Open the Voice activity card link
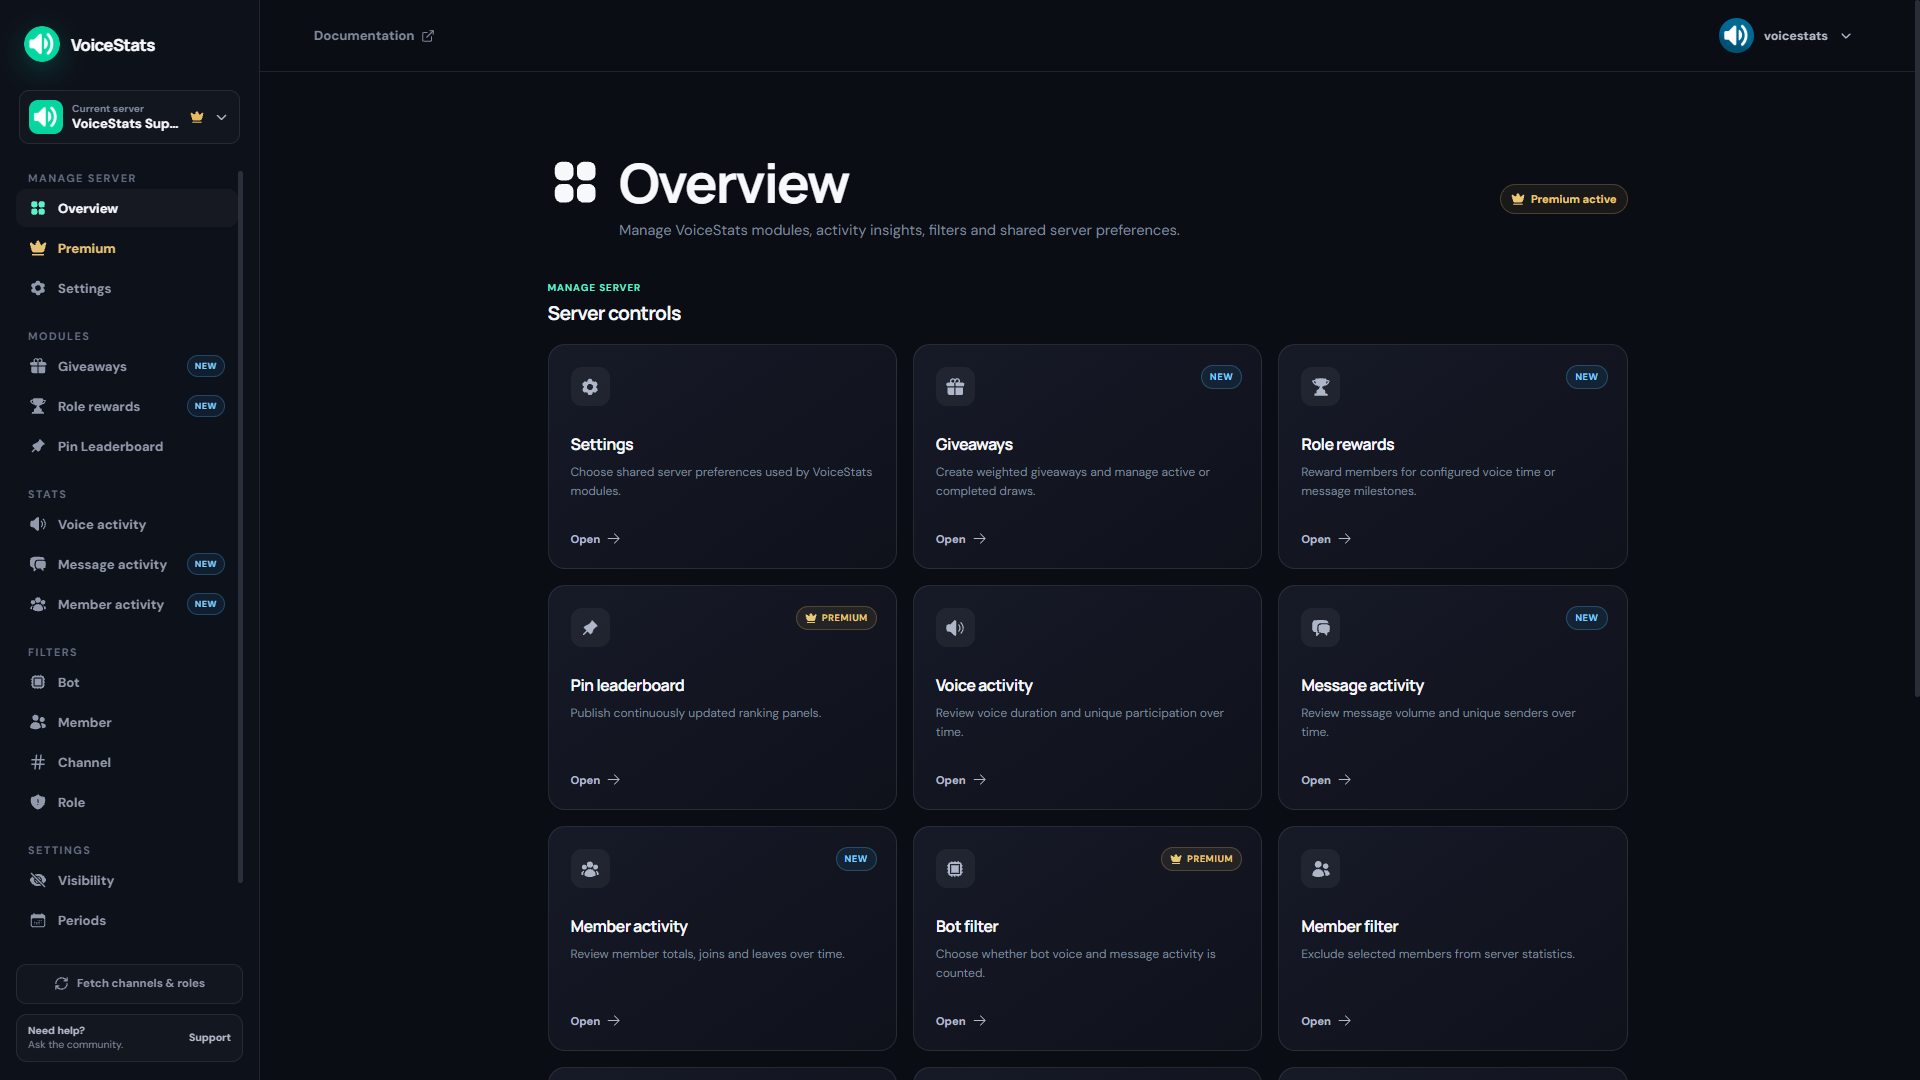This screenshot has width=1920, height=1080. pyautogui.click(x=961, y=780)
